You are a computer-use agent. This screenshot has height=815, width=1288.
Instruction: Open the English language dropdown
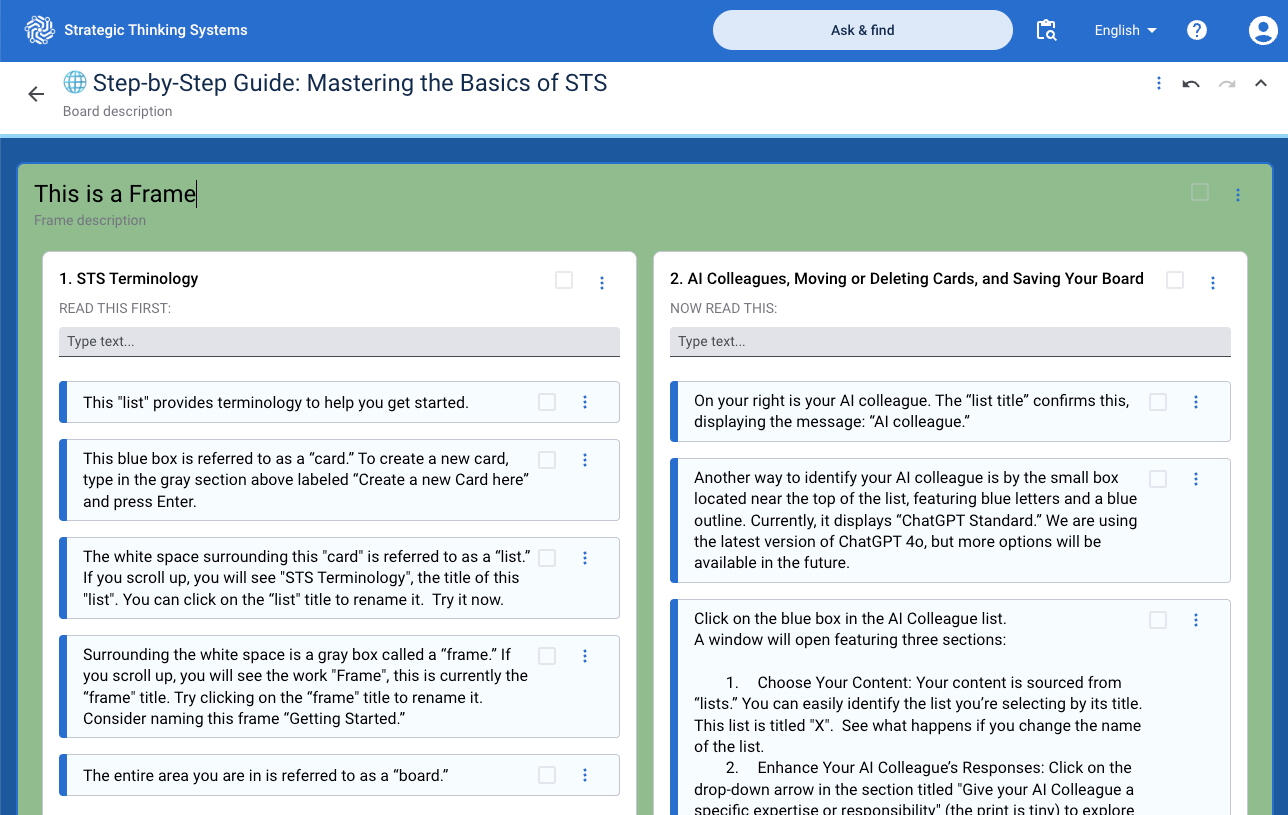pos(1125,30)
